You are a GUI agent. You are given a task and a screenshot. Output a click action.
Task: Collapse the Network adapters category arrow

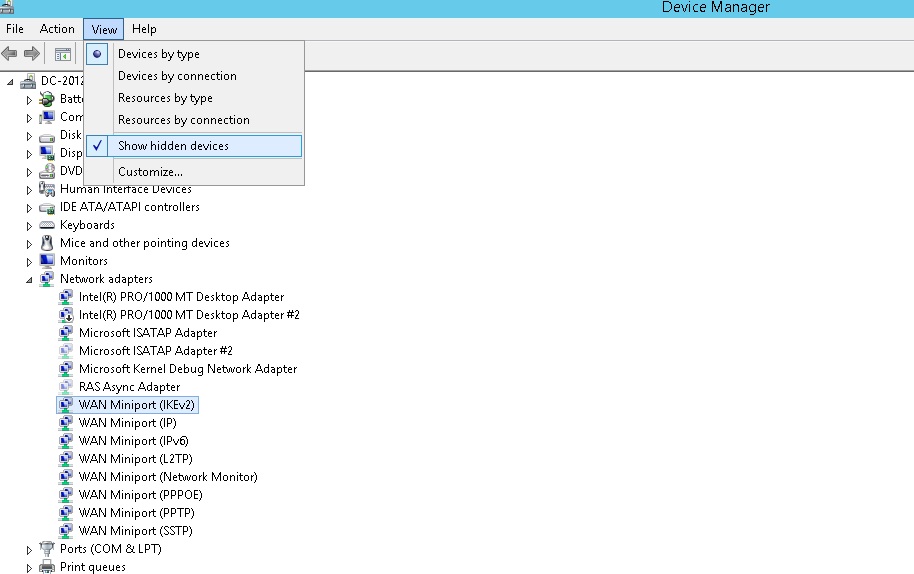[x=29, y=280]
